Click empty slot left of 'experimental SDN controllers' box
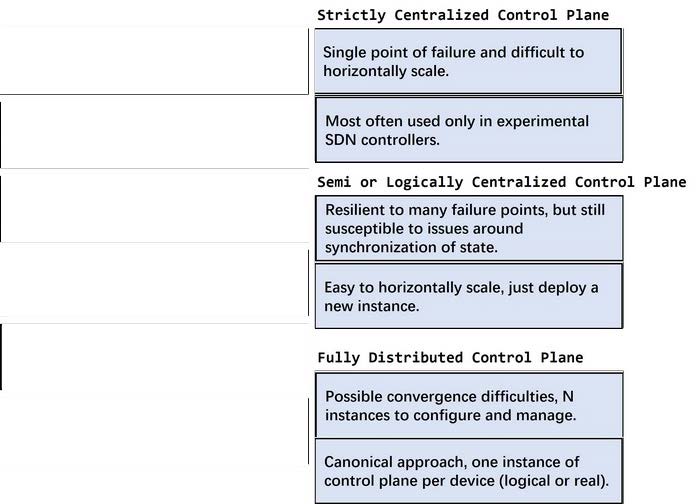The width and height of the screenshot is (700, 504). (154, 133)
